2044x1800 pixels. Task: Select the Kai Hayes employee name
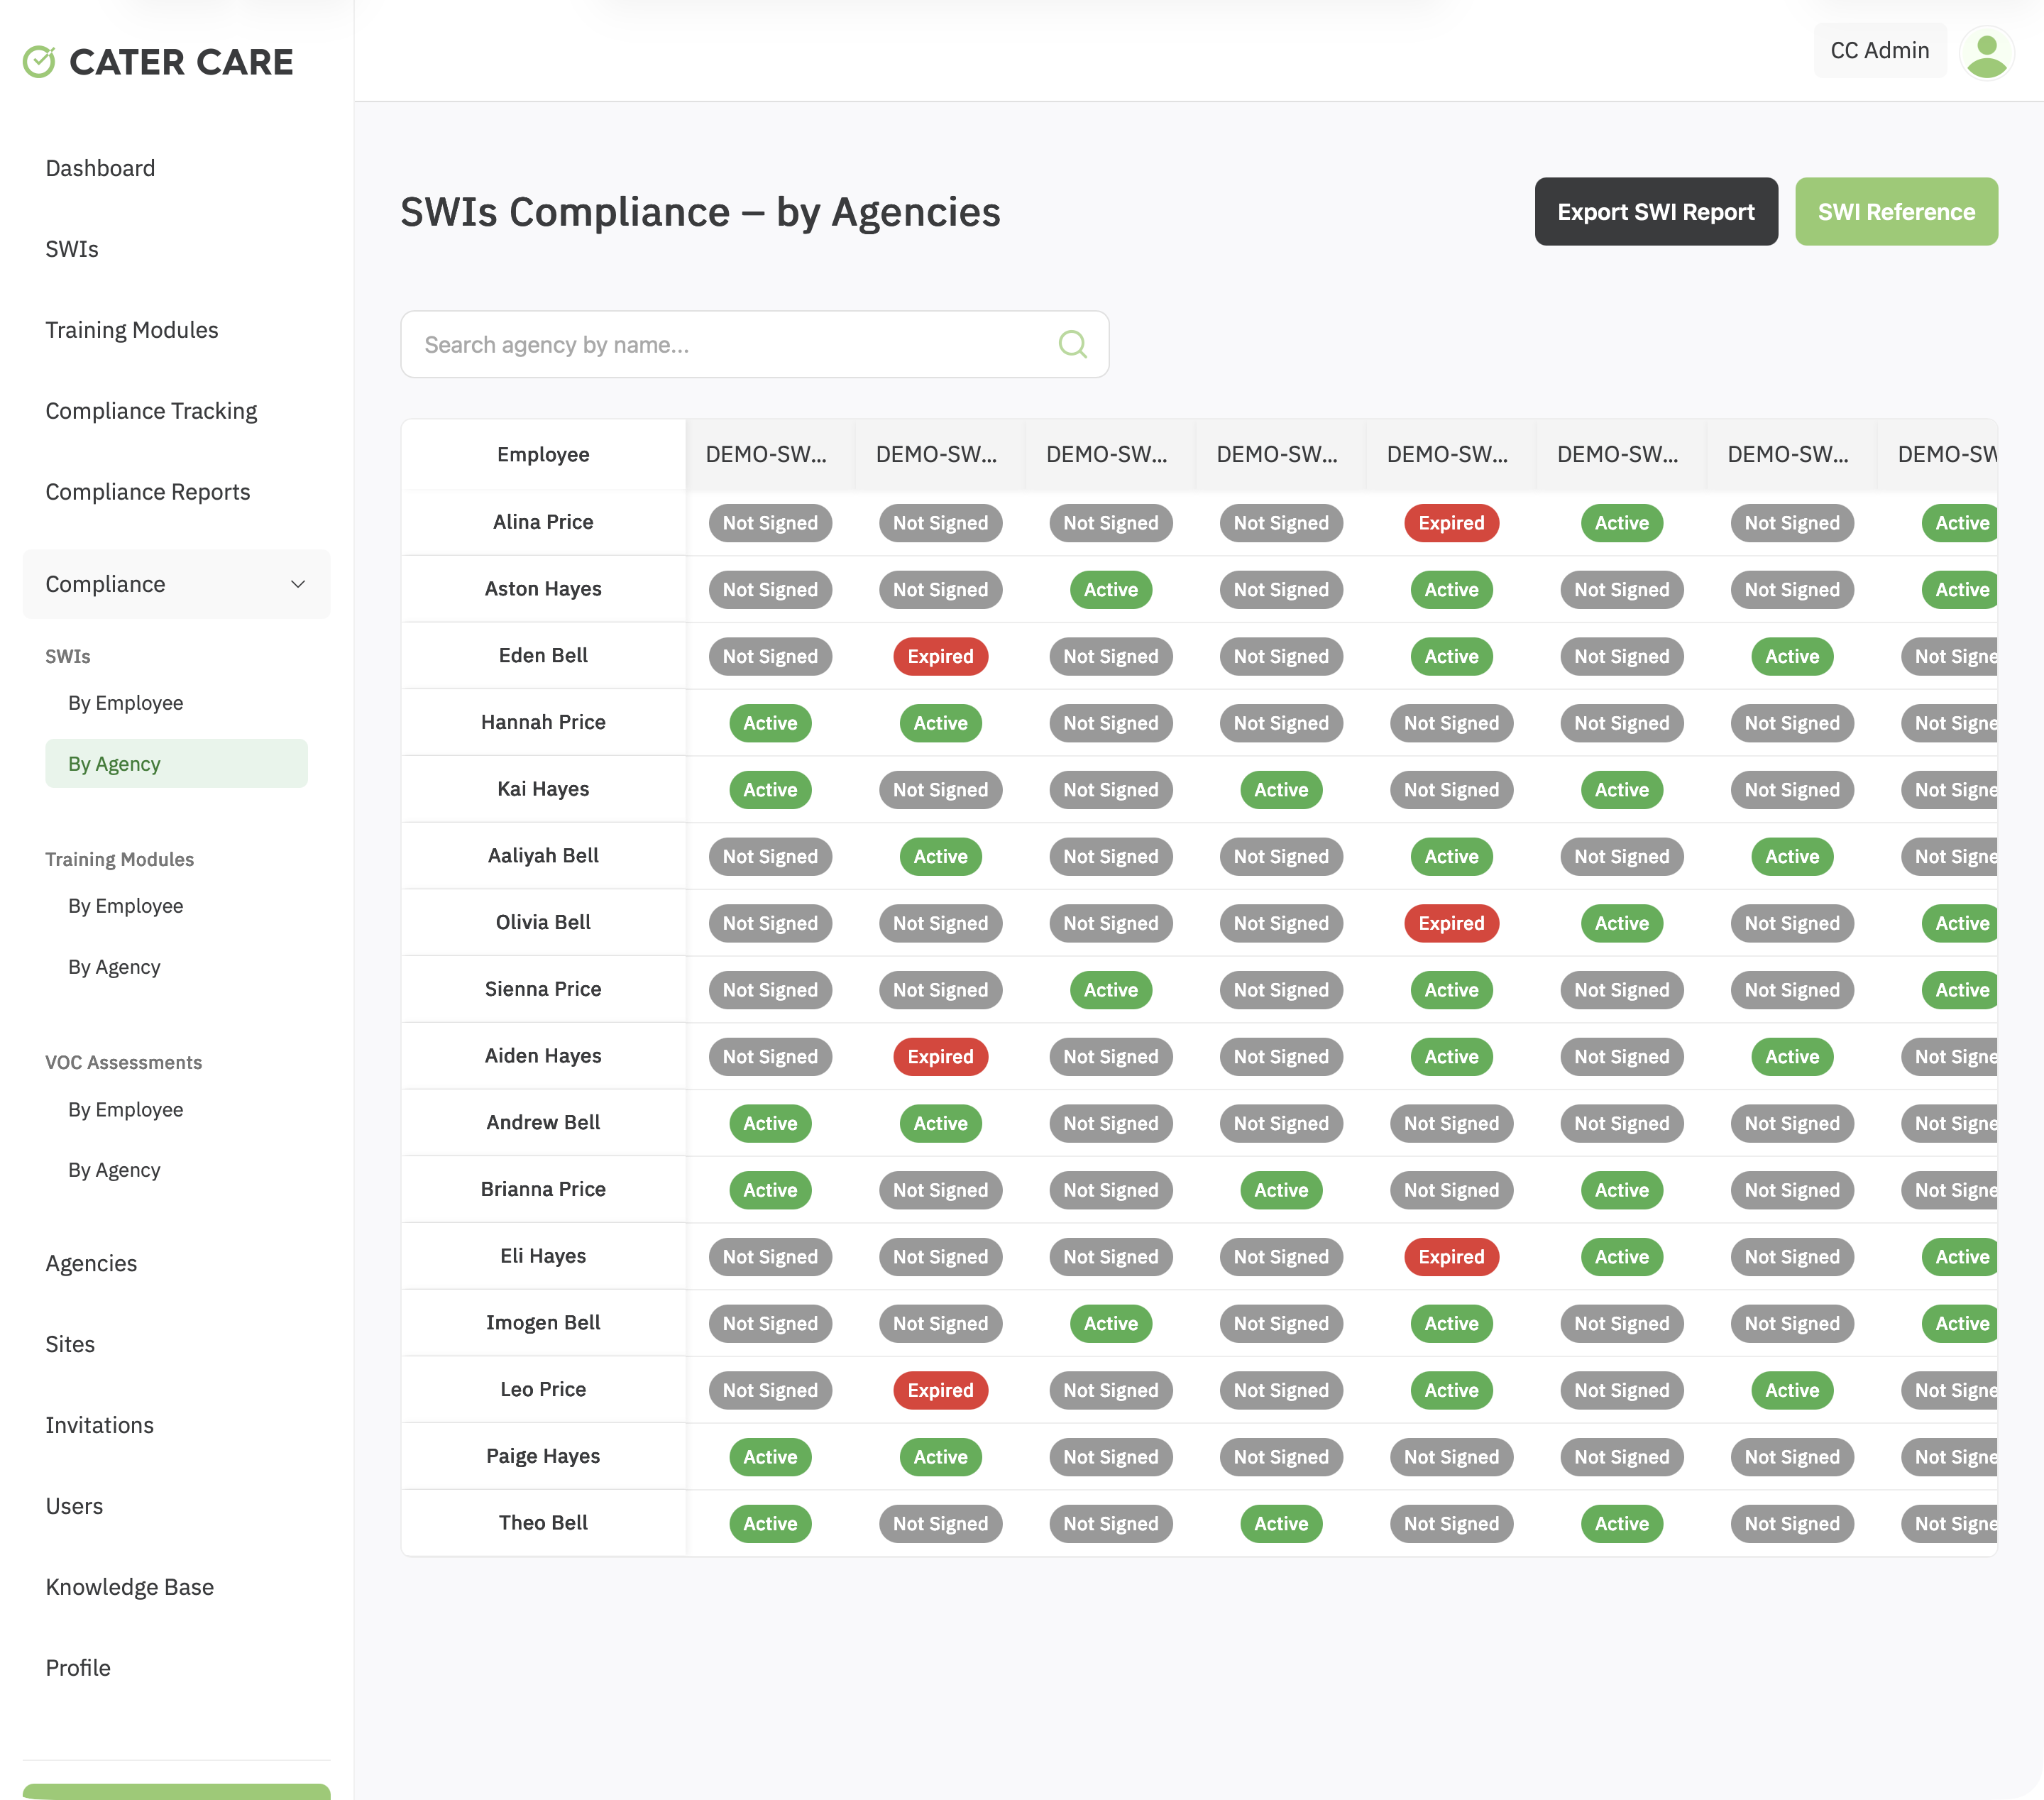pyautogui.click(x=543, y=789)
